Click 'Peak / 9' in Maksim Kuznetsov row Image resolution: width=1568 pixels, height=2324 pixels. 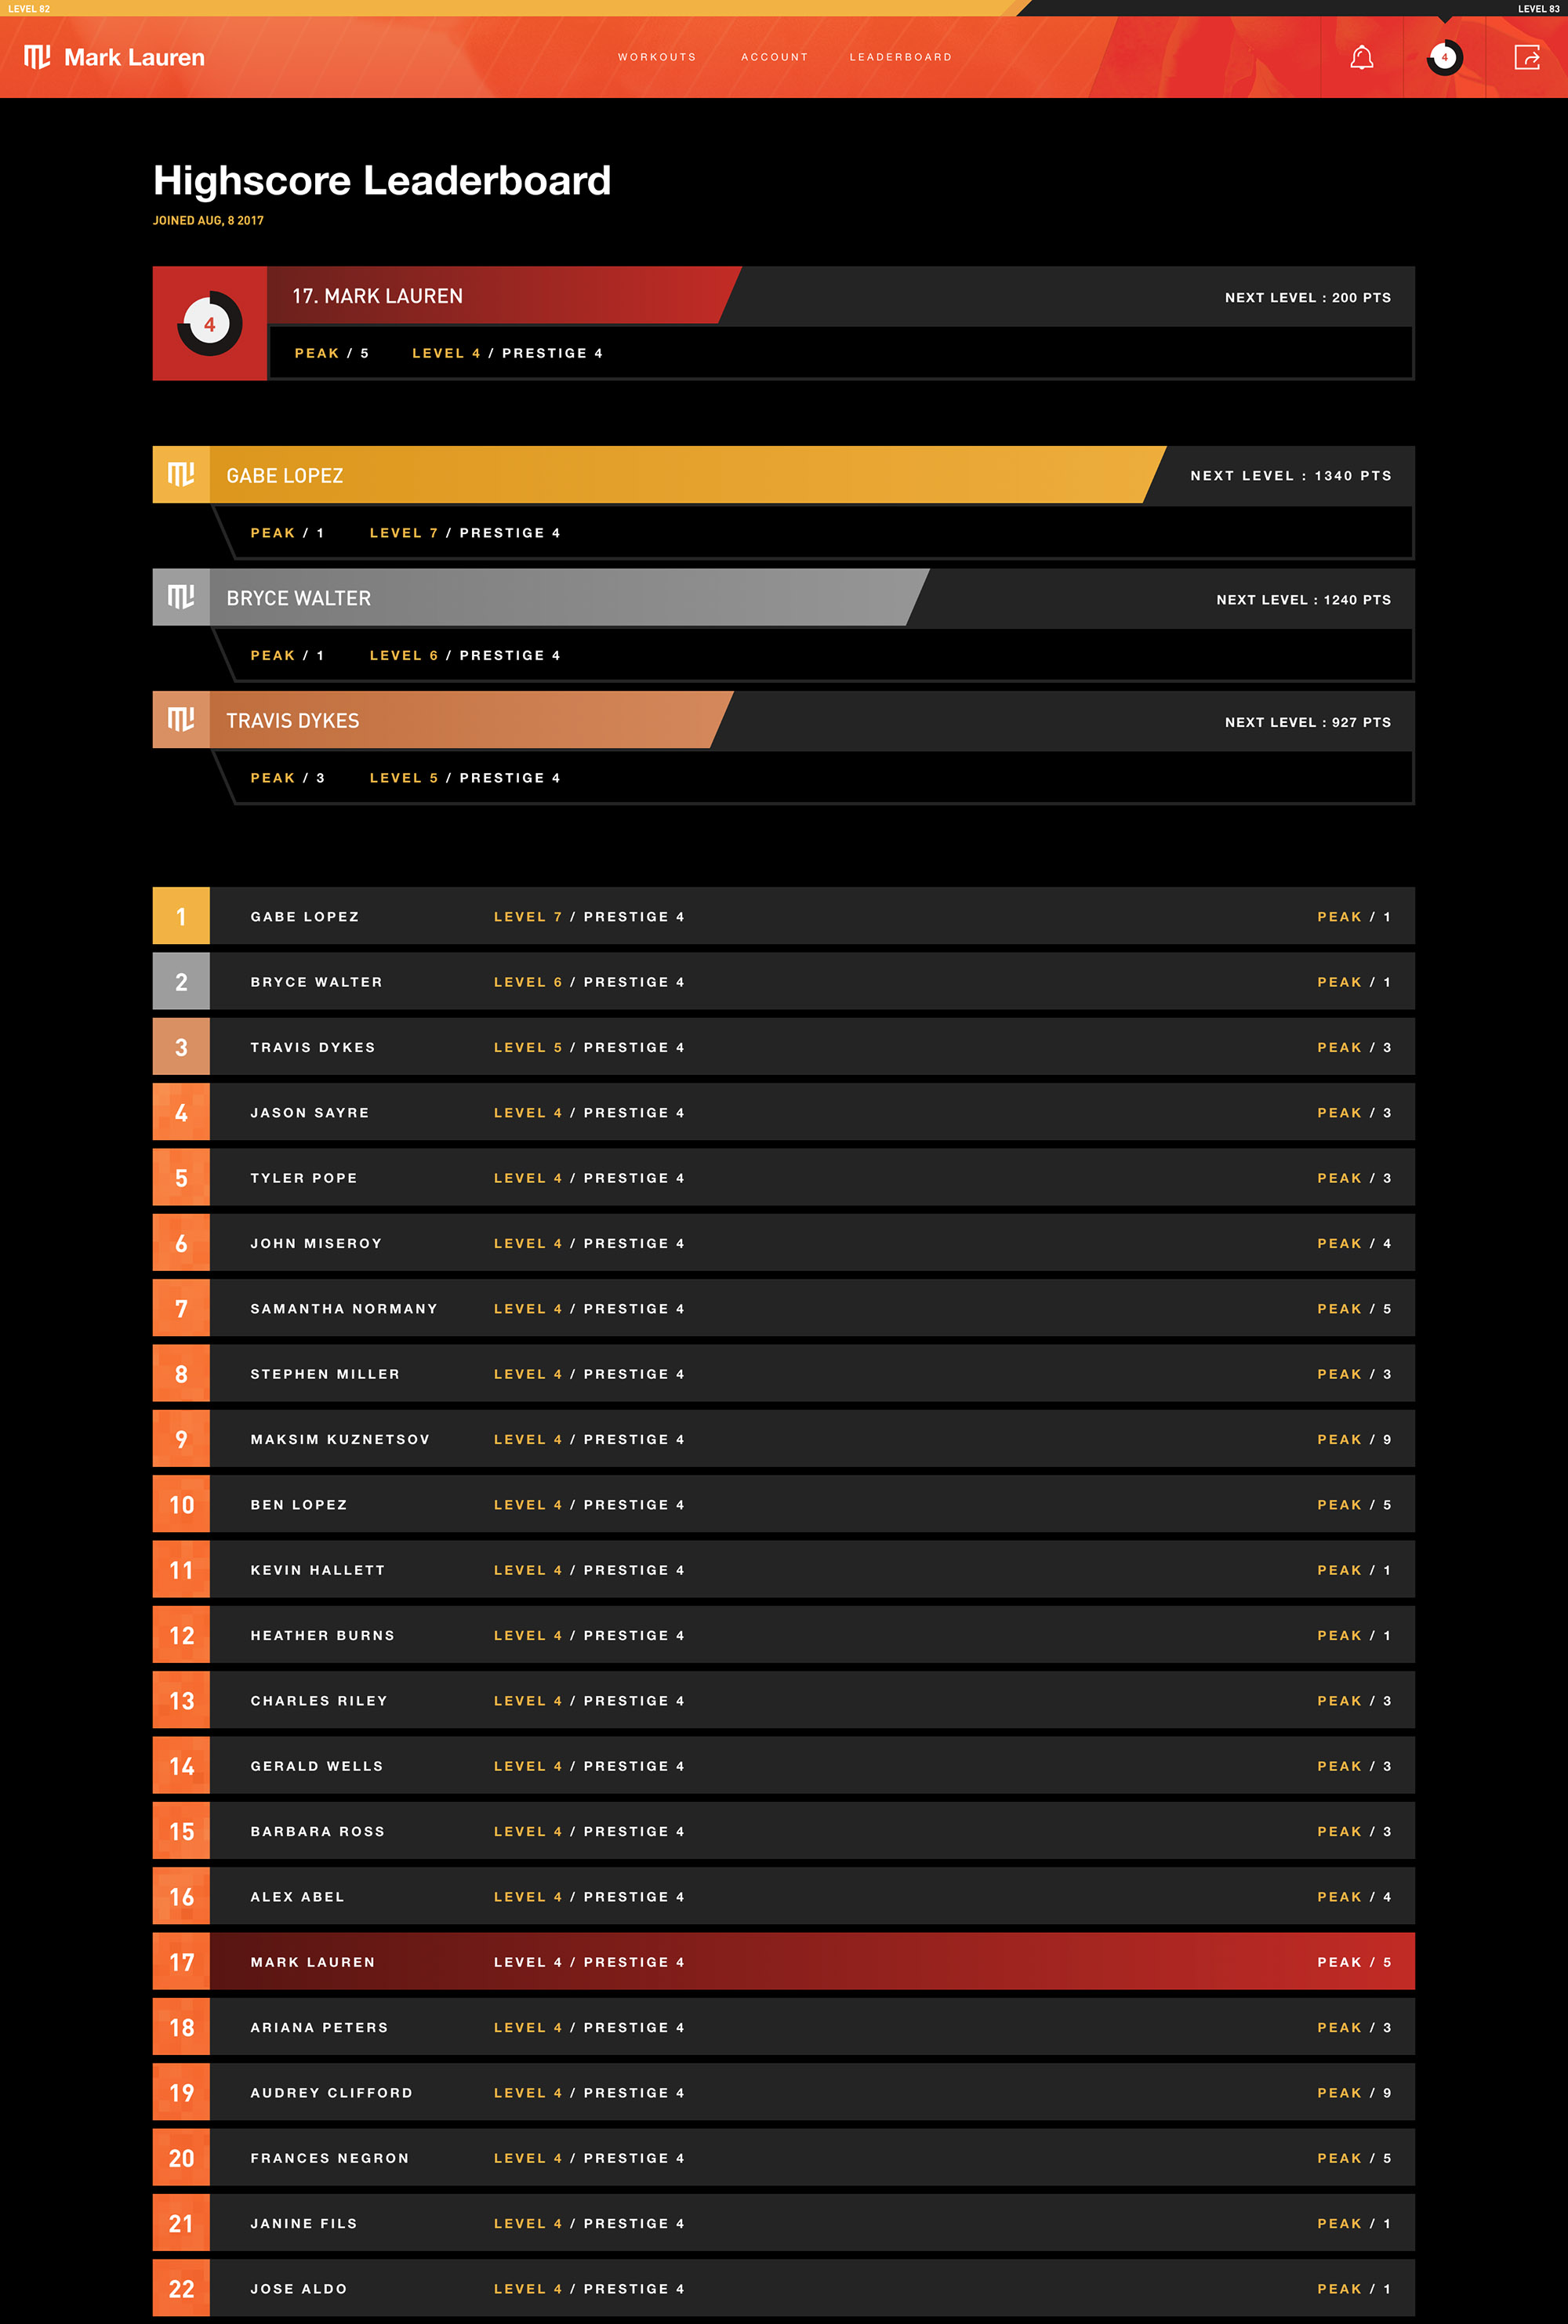point(1354,1439)
